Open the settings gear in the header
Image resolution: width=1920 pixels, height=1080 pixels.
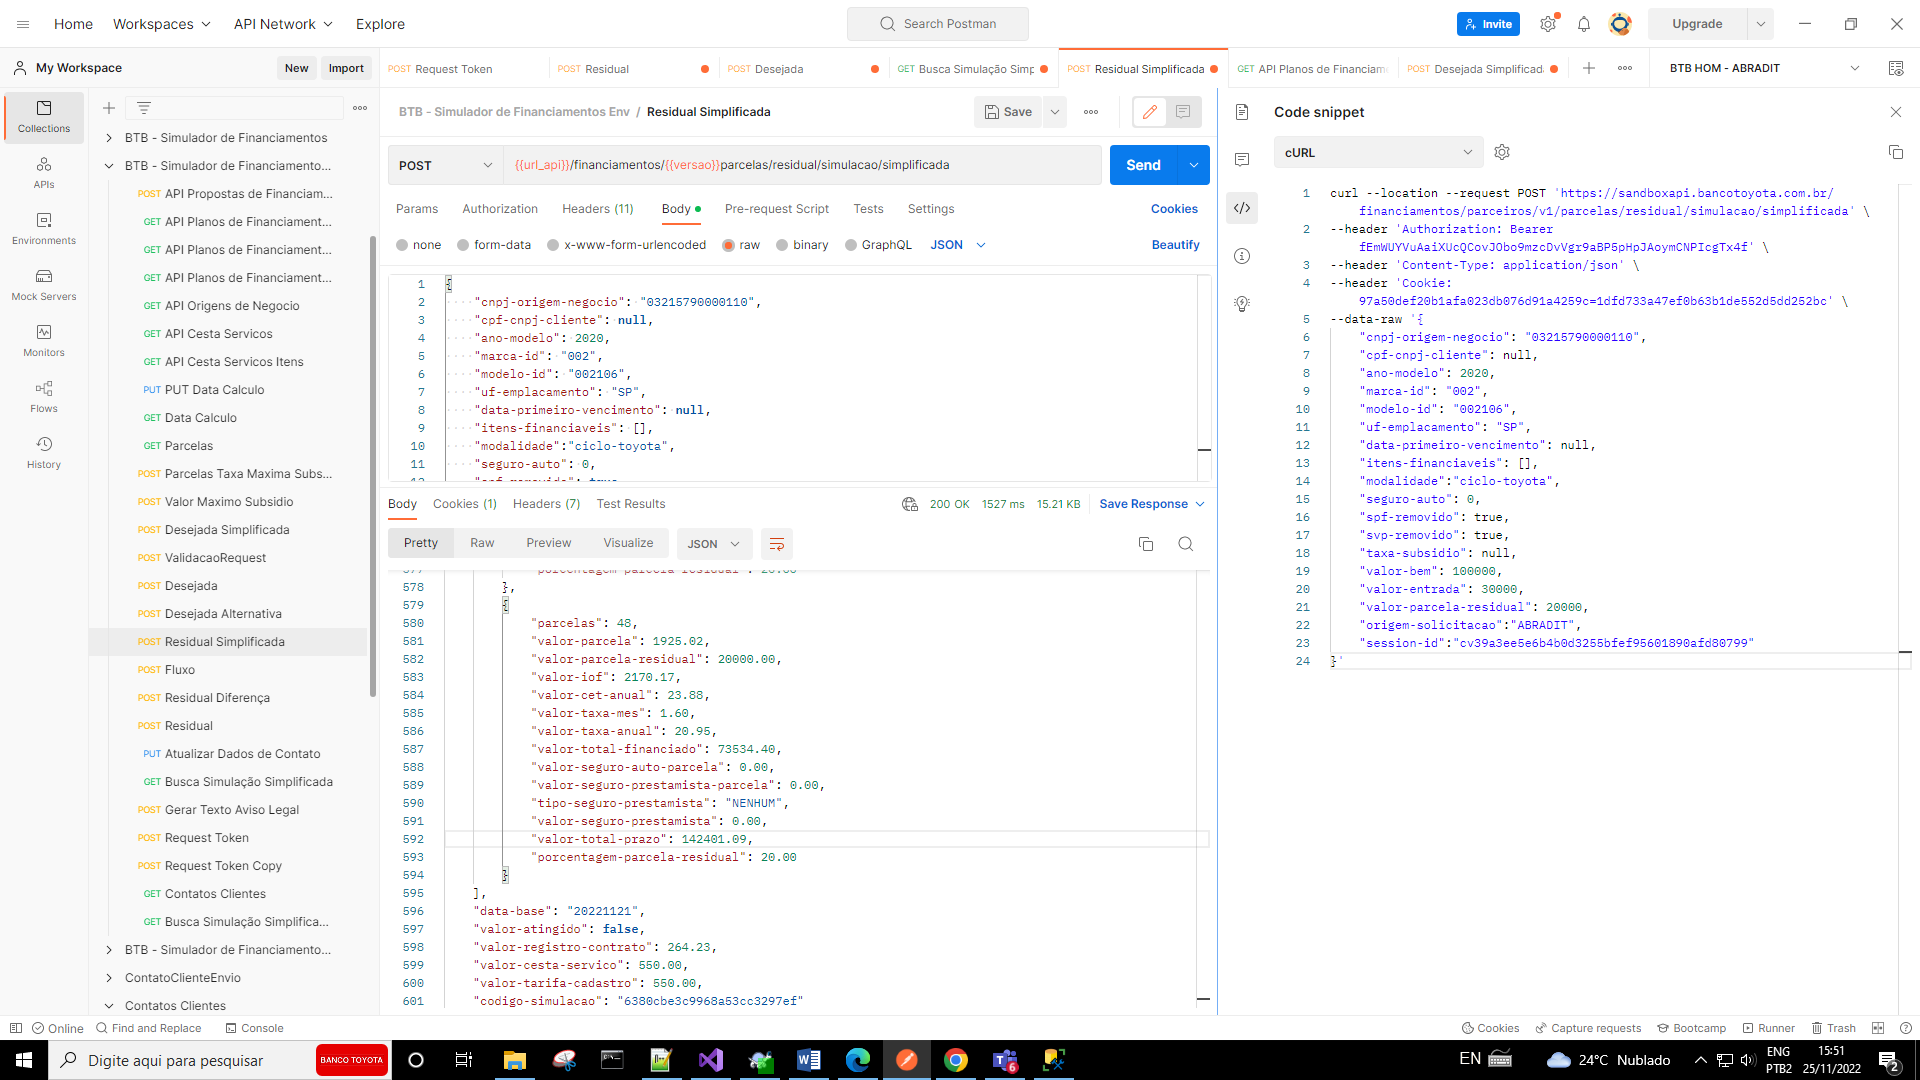[1548, 24]
